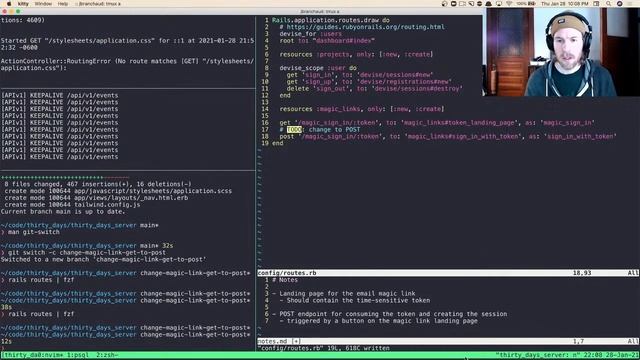Click 'Switched to a new branch' output line
The image size is (640, 360).
[x=104, y=259]
